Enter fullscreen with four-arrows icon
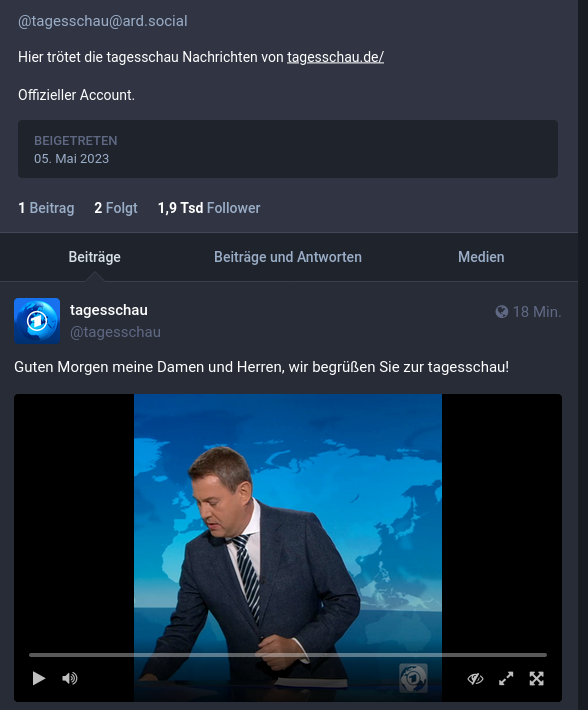This screenshot has width=588, height=710. (x=536, y=678)
